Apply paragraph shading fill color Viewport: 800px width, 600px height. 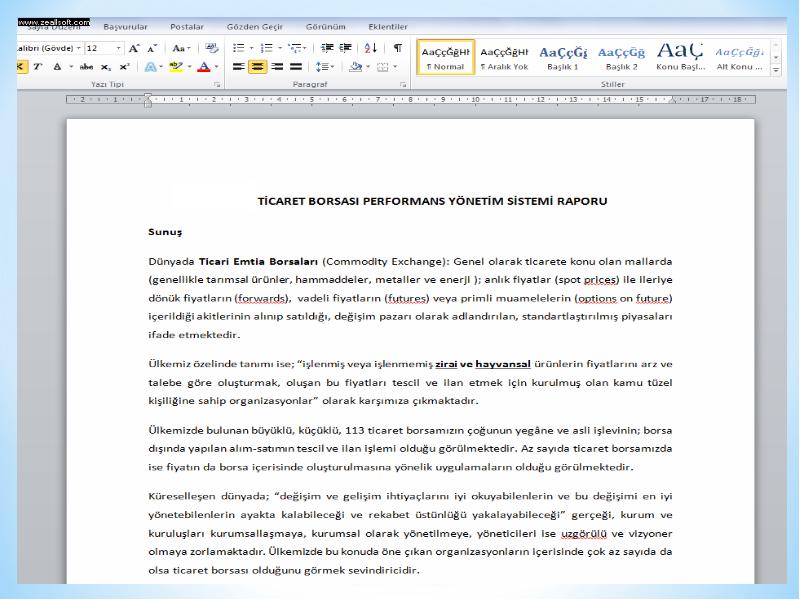pyautogui.click(x=356, y=67)
